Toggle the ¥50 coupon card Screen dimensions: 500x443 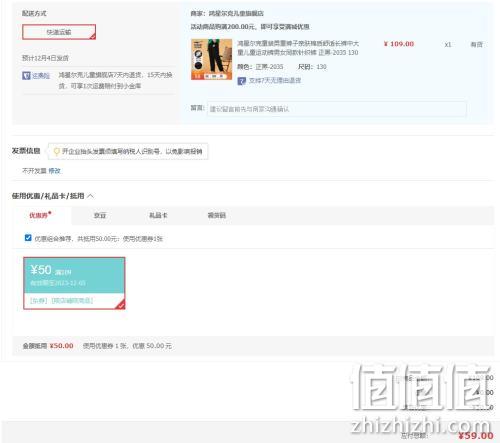pos(74,283)
